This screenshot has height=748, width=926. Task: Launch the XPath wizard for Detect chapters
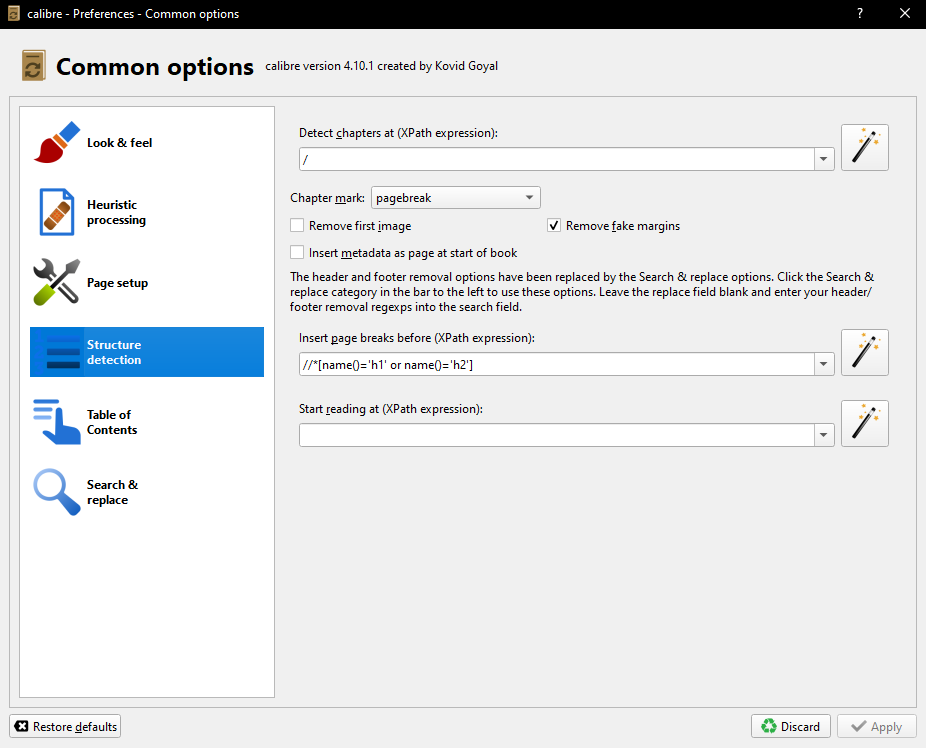point(865,148)
